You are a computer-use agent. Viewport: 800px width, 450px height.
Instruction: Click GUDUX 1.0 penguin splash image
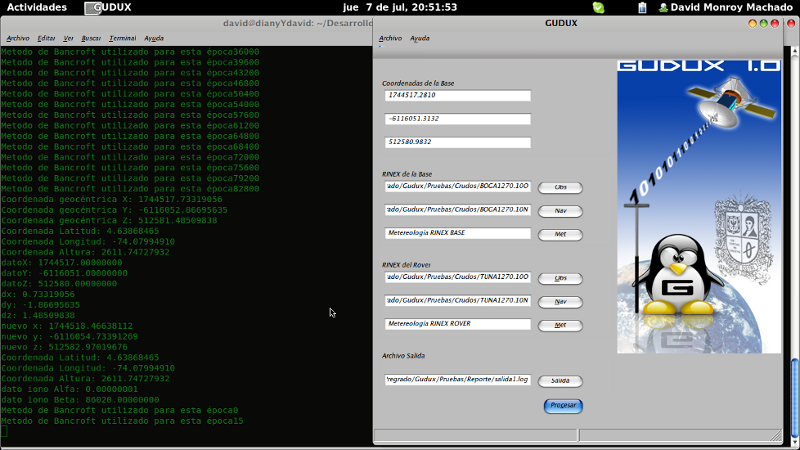(x=698, y=207)
